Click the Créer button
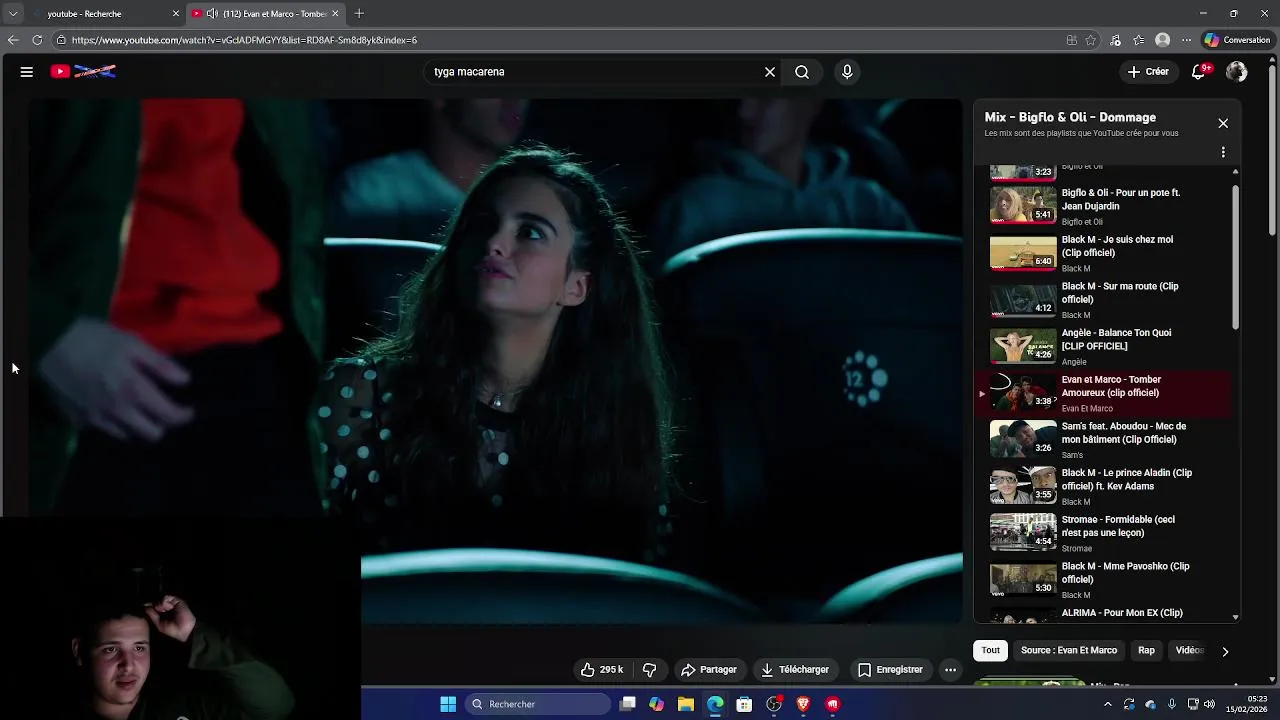This screenshot has height=720, width=1280. [x=1148, y=72]
